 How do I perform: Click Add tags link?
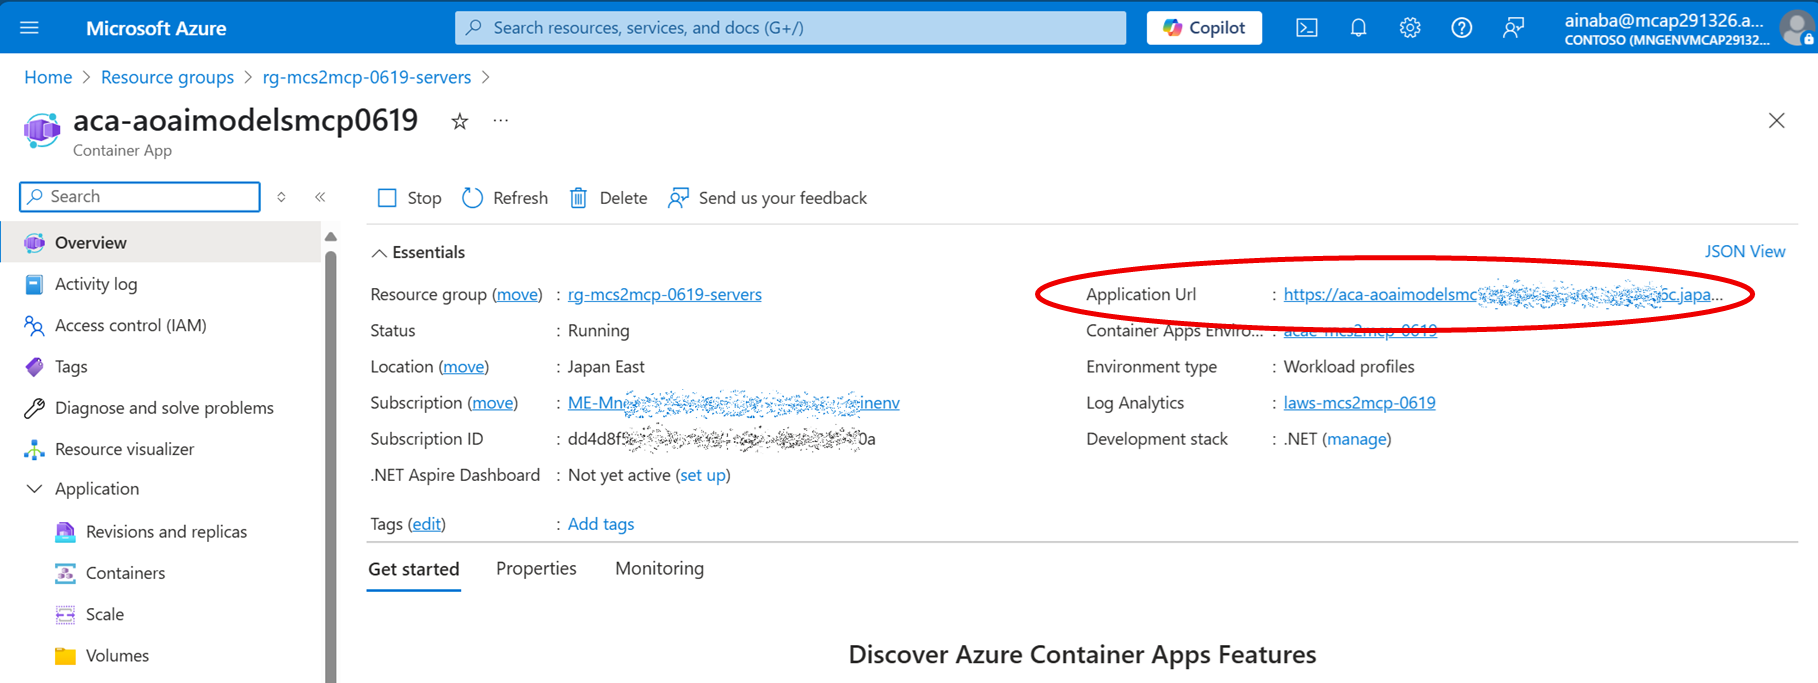point(601,524)
